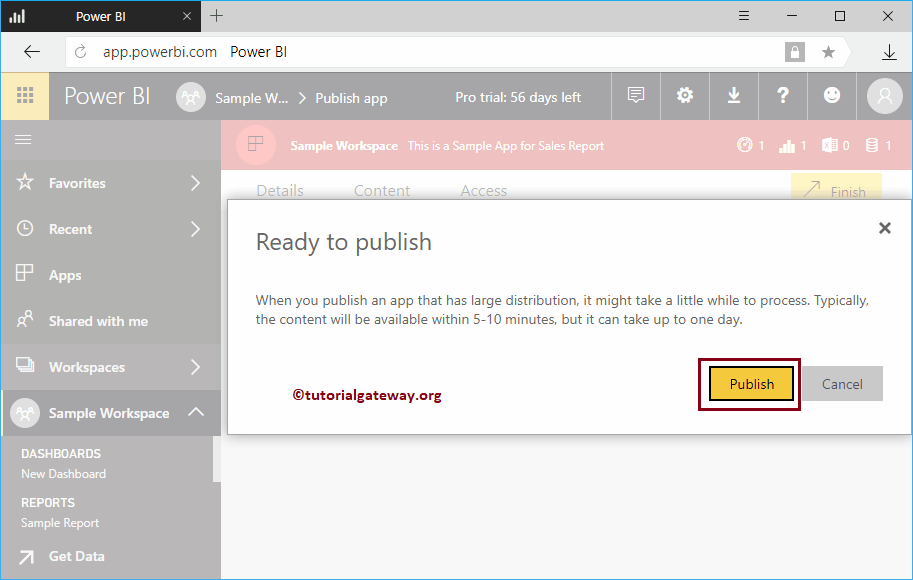Close the Power BI browser tab
Viewport: 913px width, 580px height.
tap(187, 16)
